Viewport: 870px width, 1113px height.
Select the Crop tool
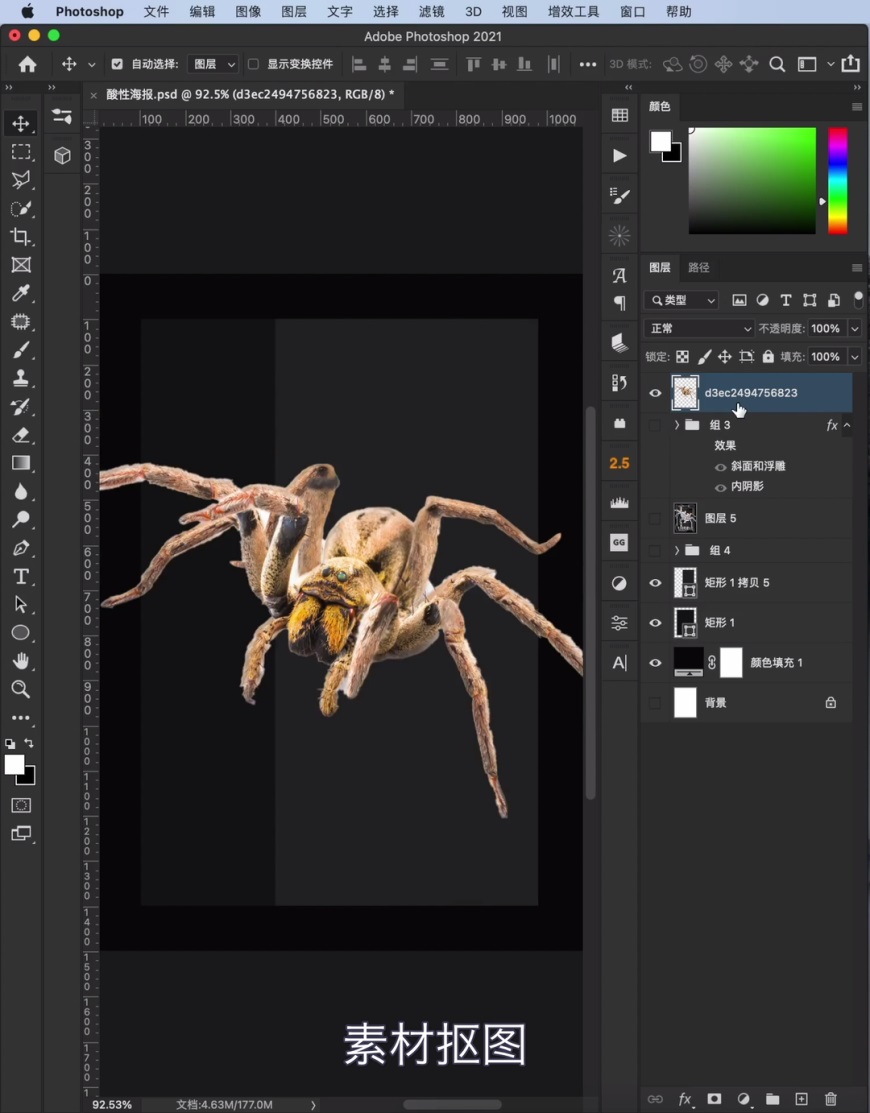[x=21, y=236]
